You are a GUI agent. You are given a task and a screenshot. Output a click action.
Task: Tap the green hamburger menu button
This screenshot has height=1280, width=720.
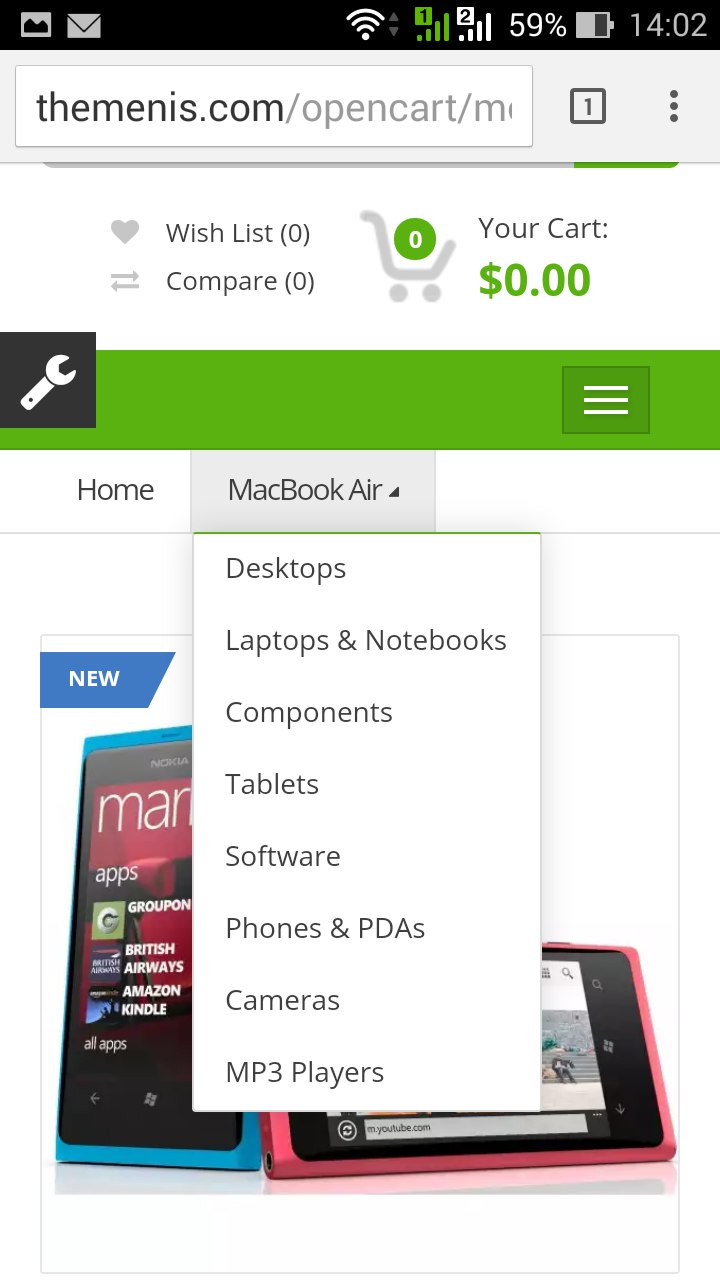pos(606,400)
